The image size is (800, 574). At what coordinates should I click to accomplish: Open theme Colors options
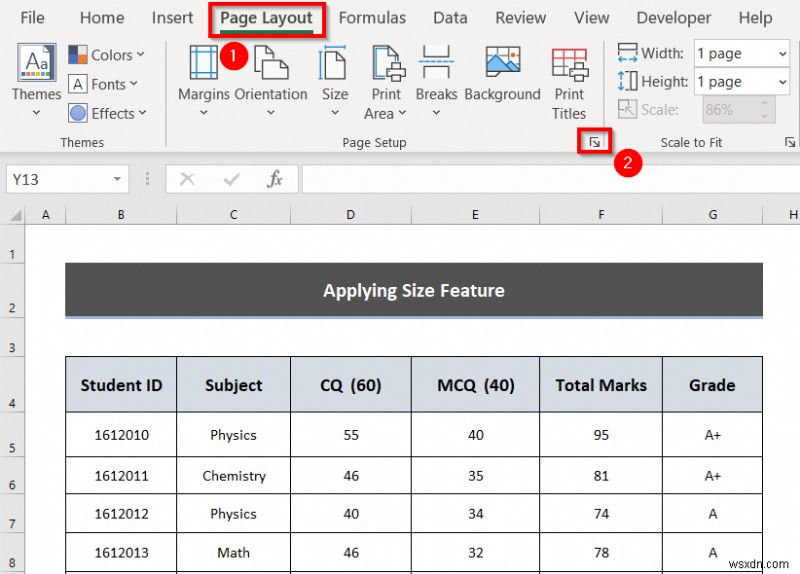coord(107,55)
